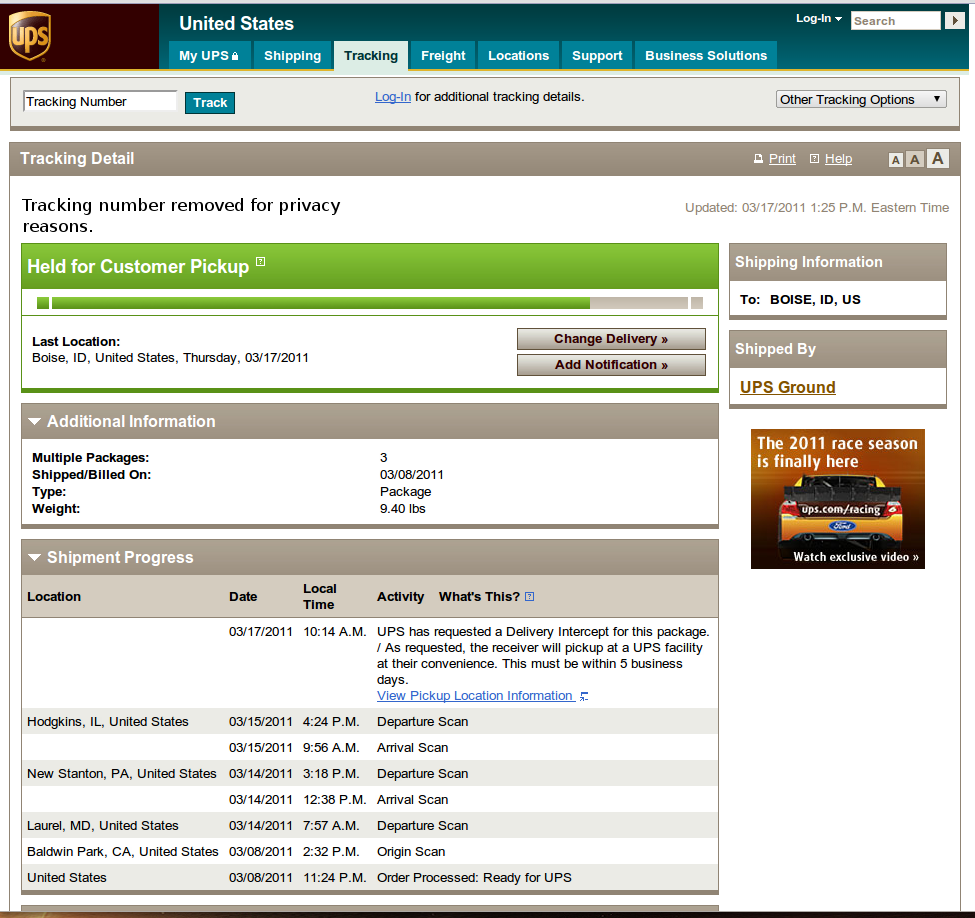Click the BOISE, ID, US destination text
Viewport: 975px width, 918px height.
pos(815,300)
